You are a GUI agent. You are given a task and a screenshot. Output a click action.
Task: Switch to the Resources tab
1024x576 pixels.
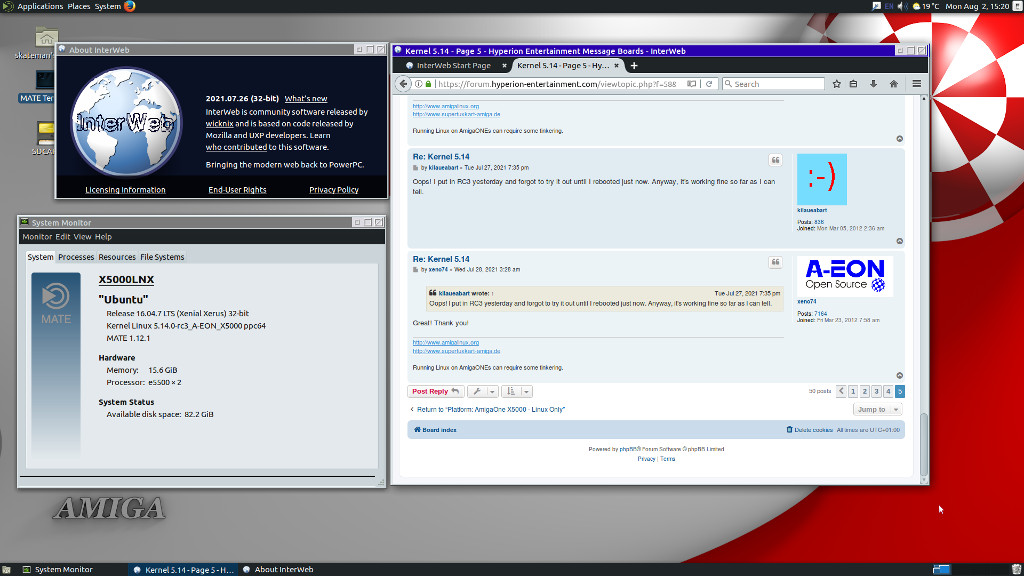pos(117,257)
